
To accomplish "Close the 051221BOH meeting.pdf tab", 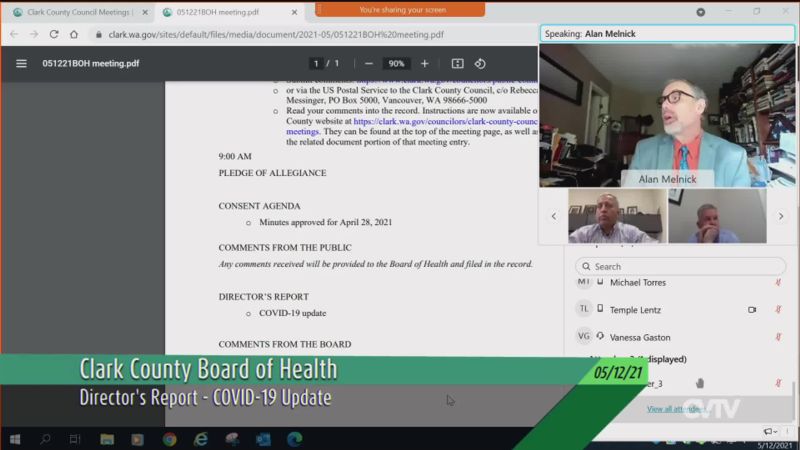I will (x=294, y=12).
